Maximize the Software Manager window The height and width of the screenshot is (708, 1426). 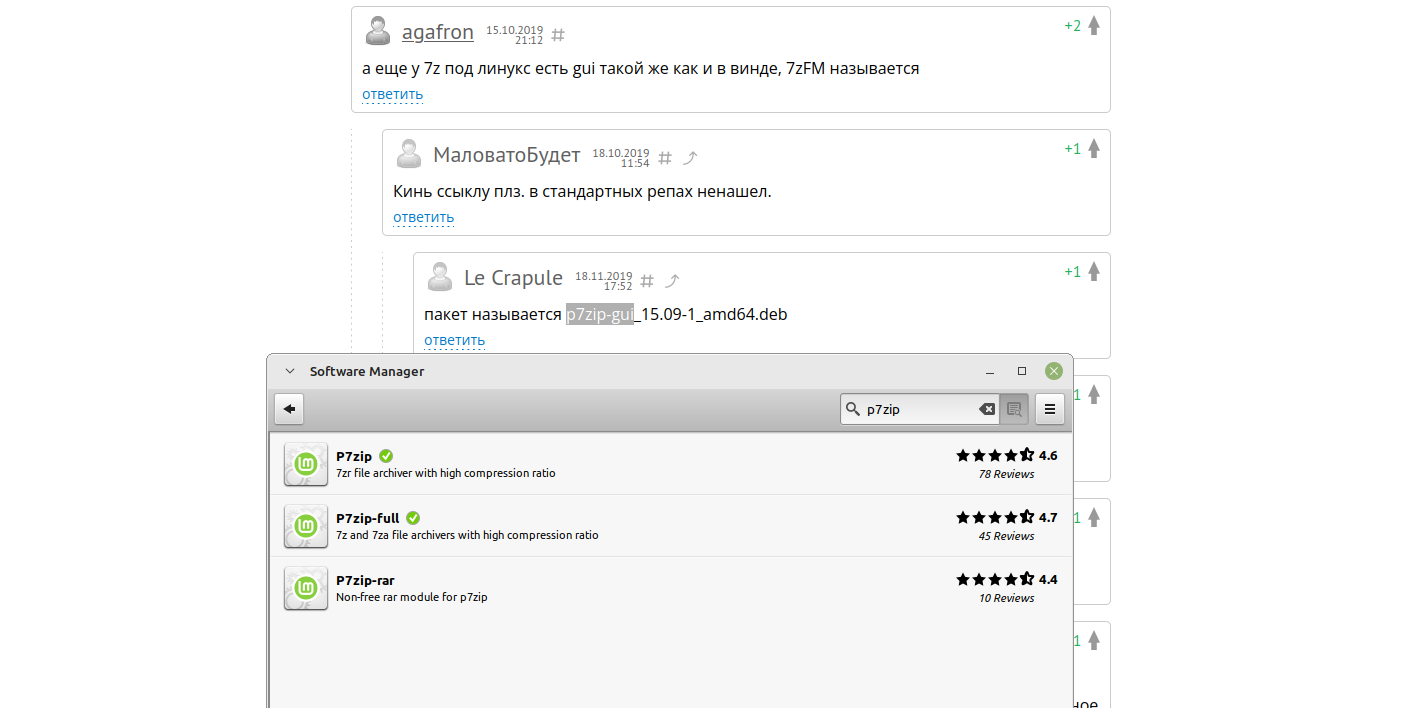1021,371
